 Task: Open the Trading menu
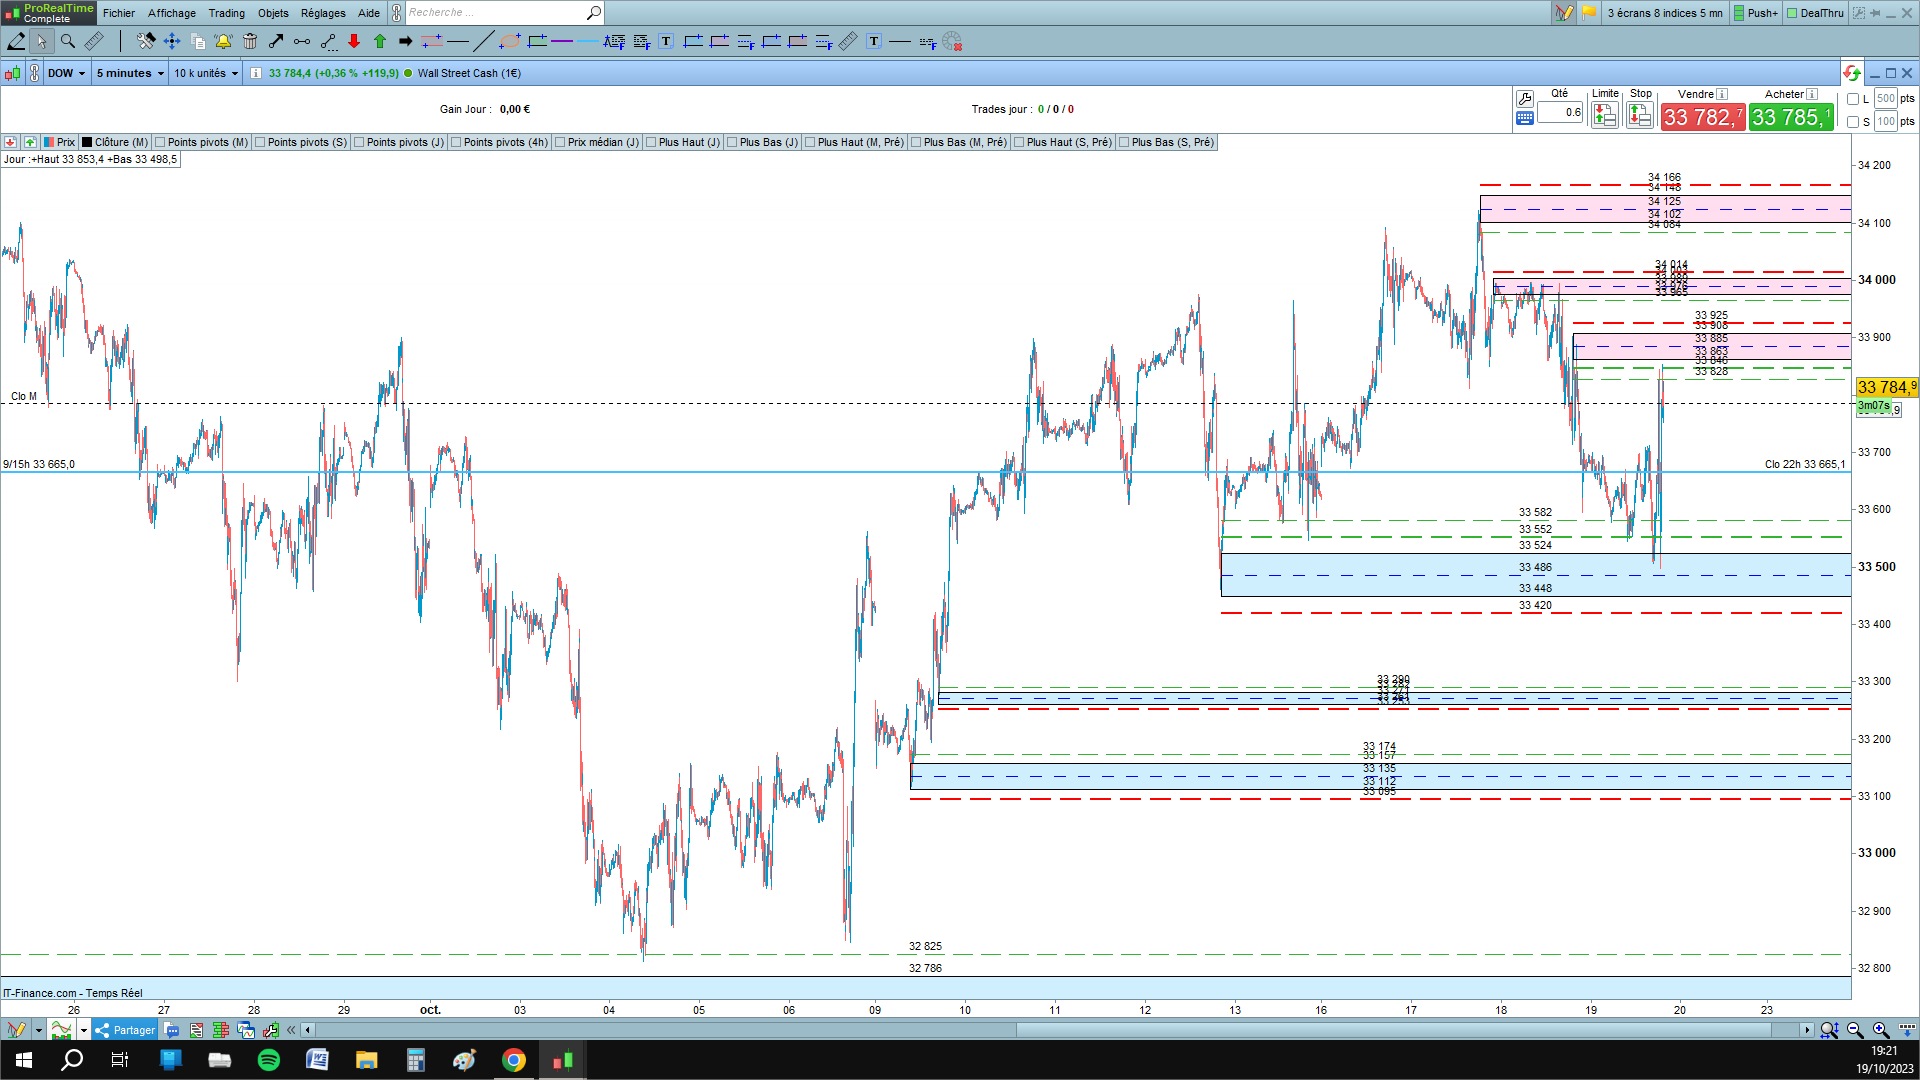tap(226, 13)
